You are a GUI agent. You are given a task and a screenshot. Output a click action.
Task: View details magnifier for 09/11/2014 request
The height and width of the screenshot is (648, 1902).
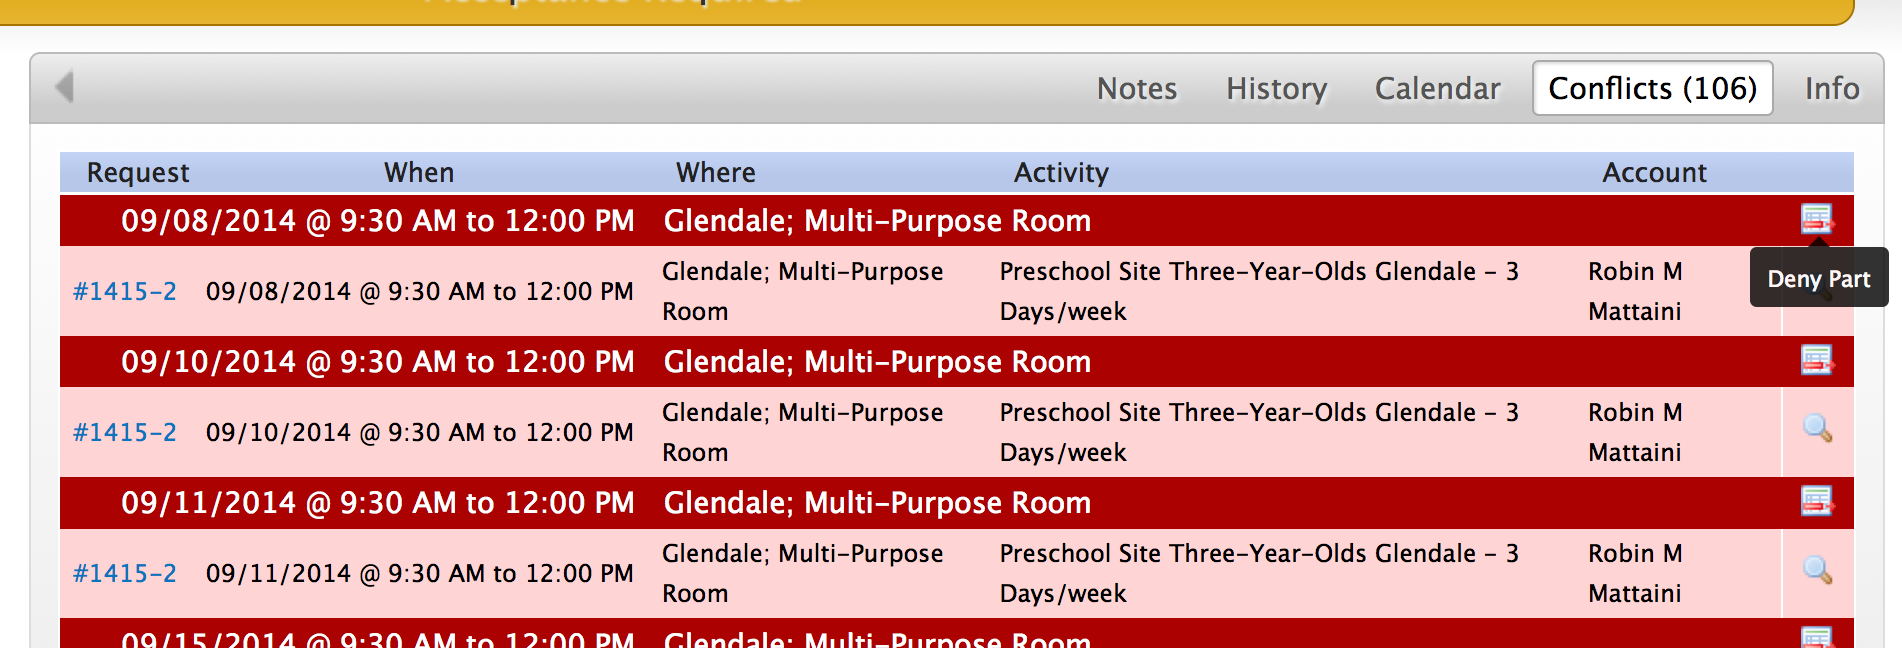pos(1817,570)
